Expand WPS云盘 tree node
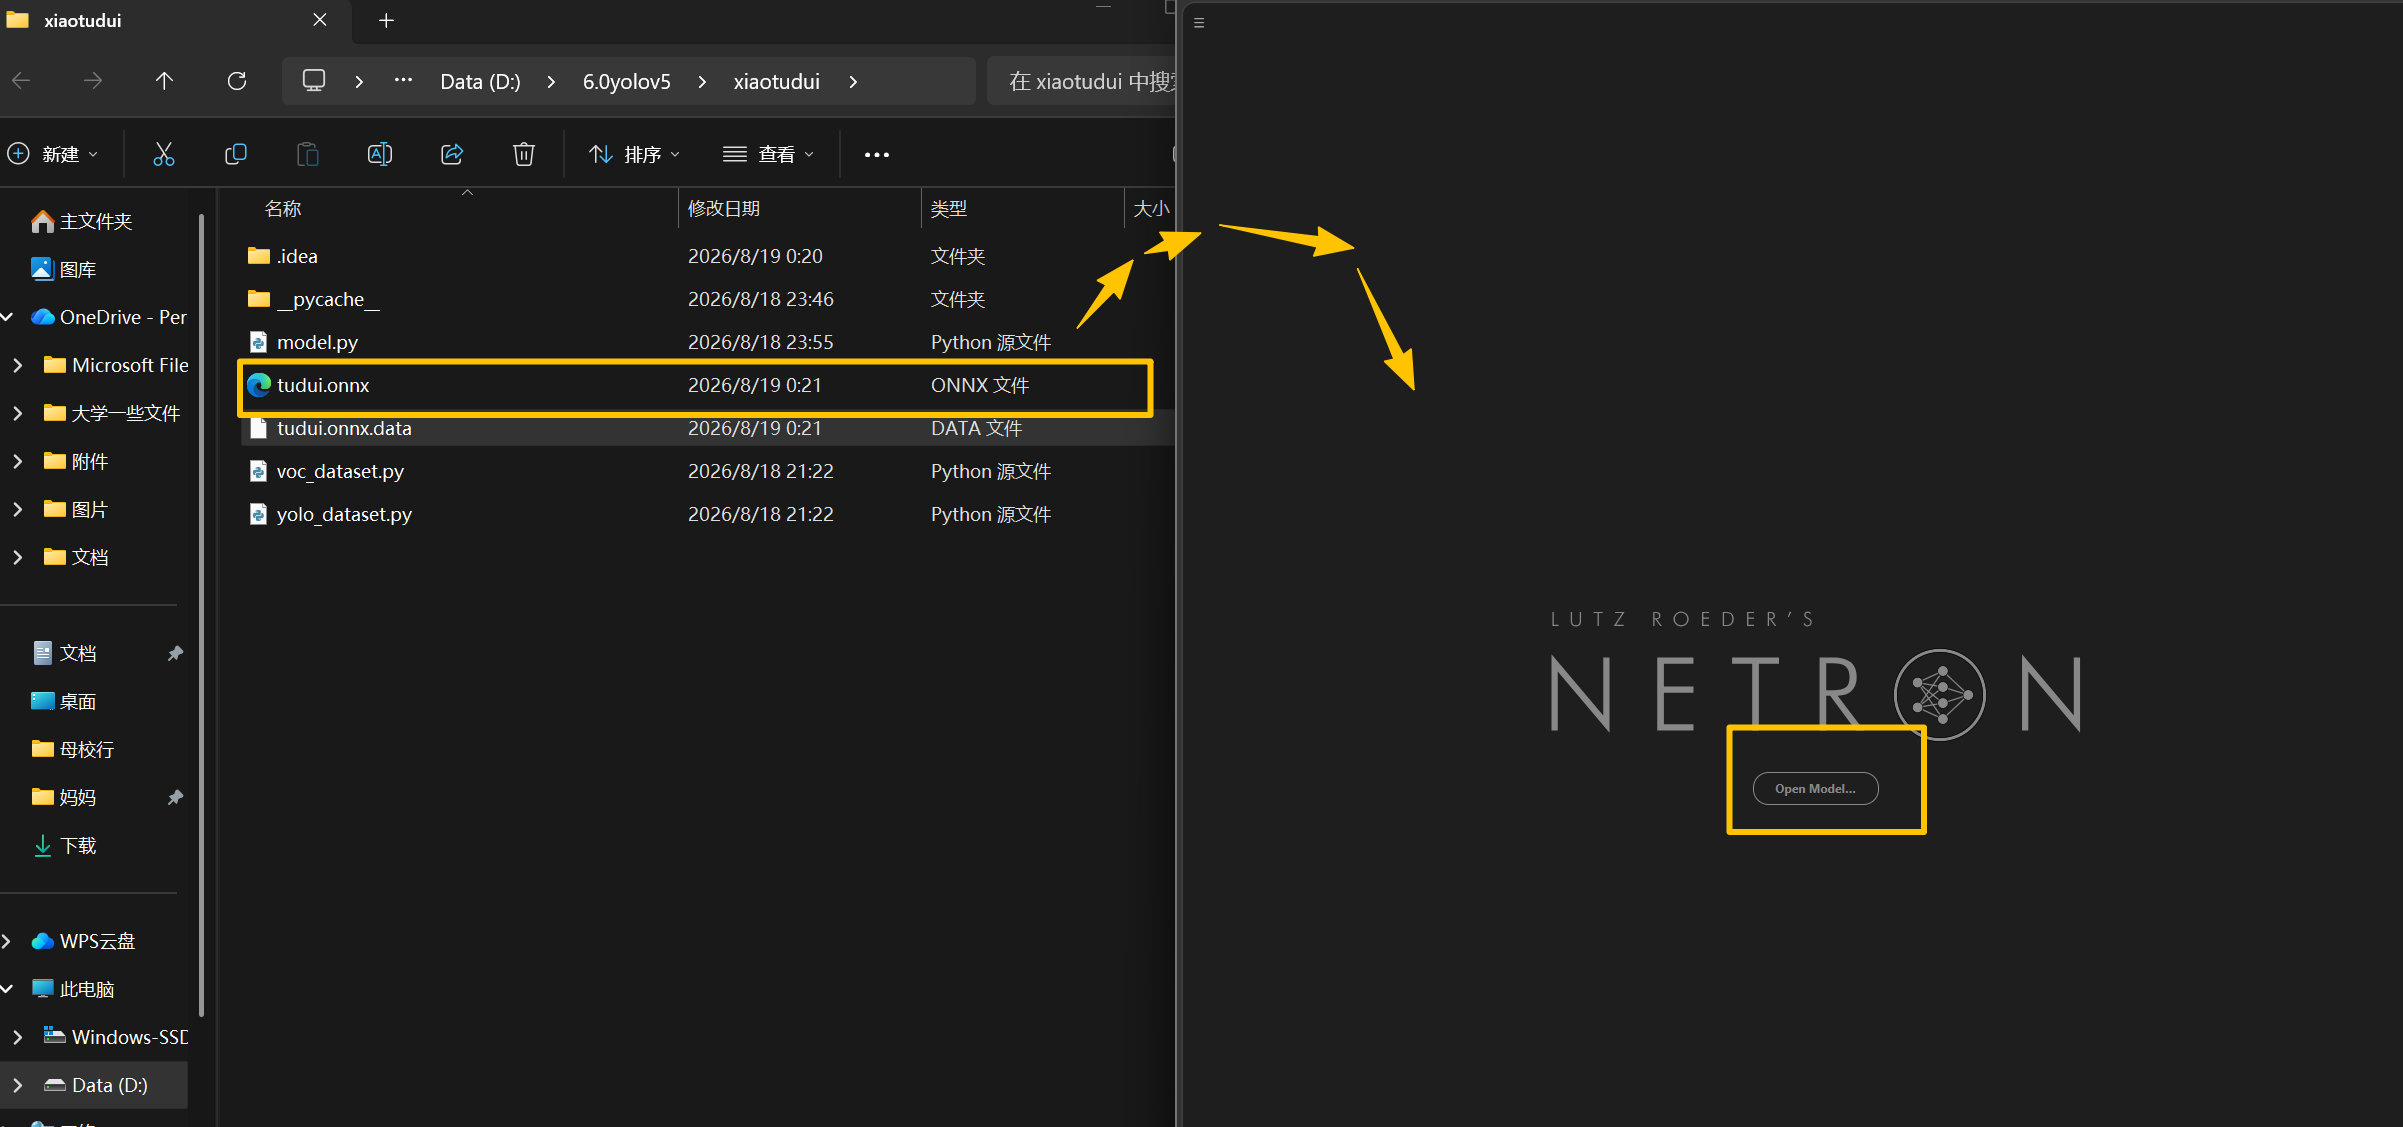This screenshot has width=2403, height=1127. coord(7,941)
